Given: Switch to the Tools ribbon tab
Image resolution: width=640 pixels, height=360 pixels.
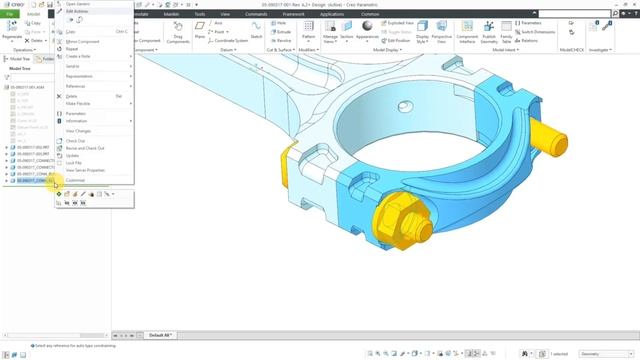Looking at the screenshot, I should click(200, 14).
